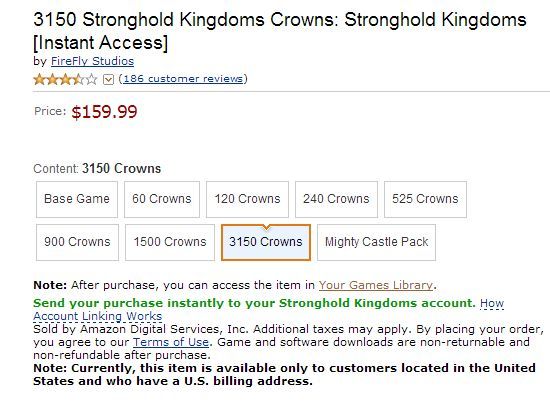Click the $159.99 price text
Image resolution: width=550 pixels, height=418 pixels.
tap(104, 112)
